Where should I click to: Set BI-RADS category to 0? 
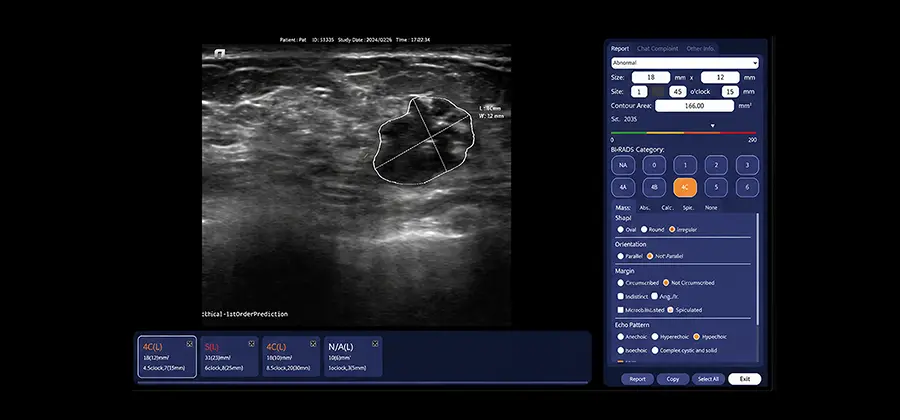coord(654,165)
